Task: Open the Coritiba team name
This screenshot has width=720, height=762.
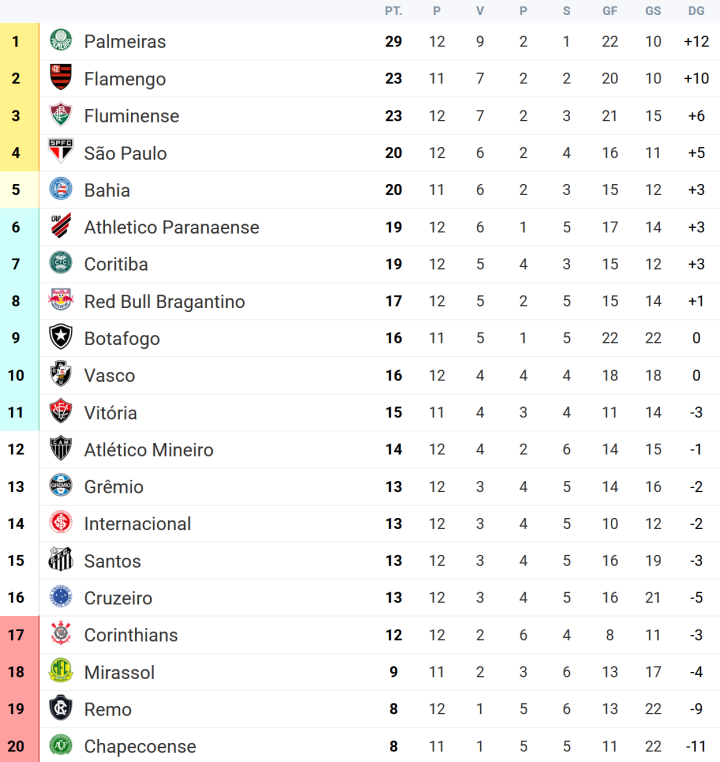Action: (116, 264)
